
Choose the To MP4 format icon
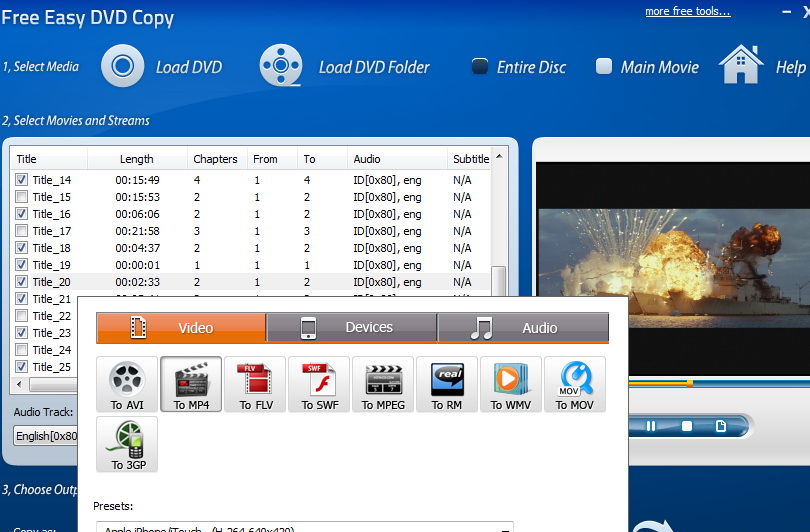pyautogui.click(x=191, y=384)
